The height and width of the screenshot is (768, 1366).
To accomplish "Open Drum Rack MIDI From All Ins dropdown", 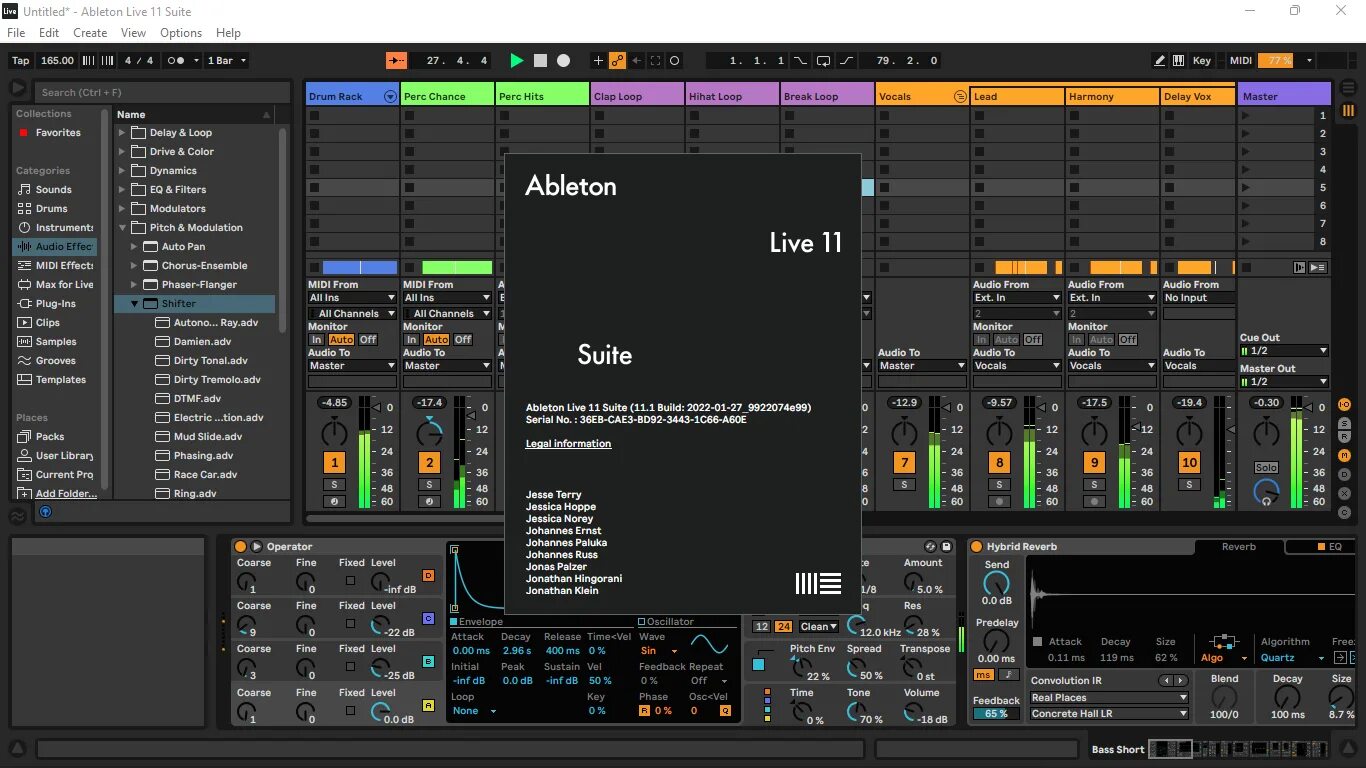I will click(352, 297).
